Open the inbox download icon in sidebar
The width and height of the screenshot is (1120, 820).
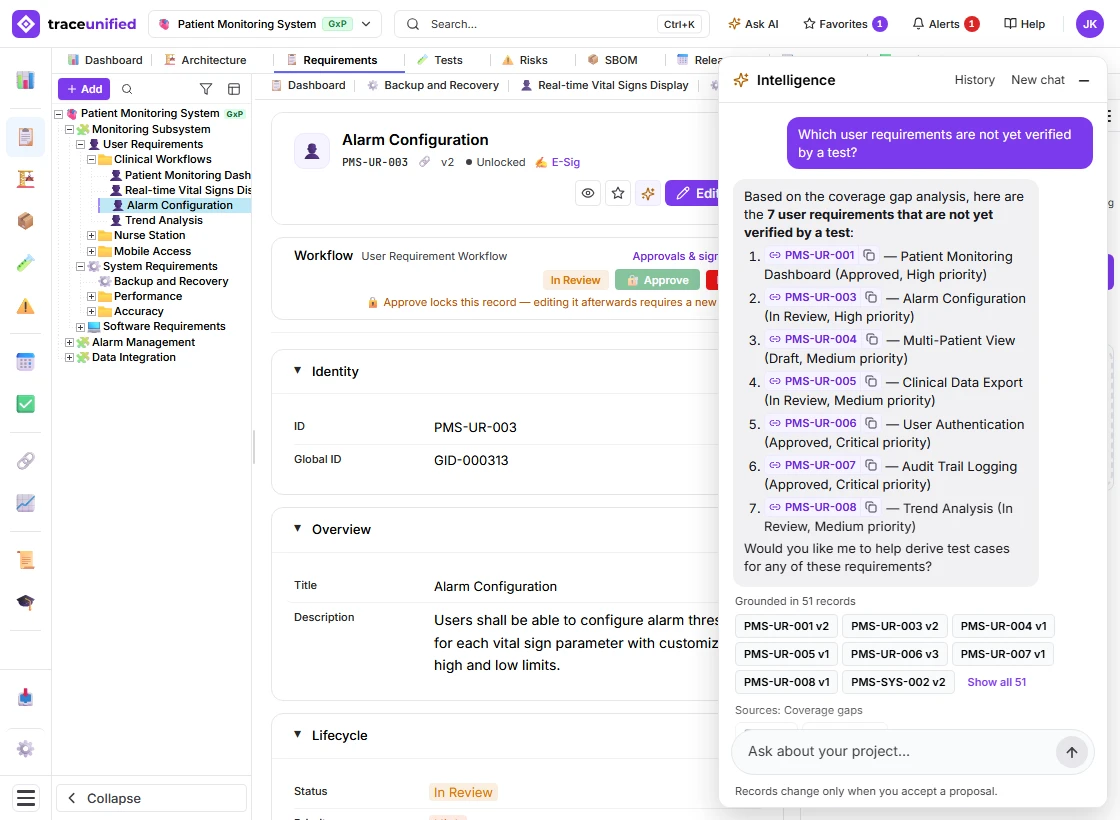[26, 697]
